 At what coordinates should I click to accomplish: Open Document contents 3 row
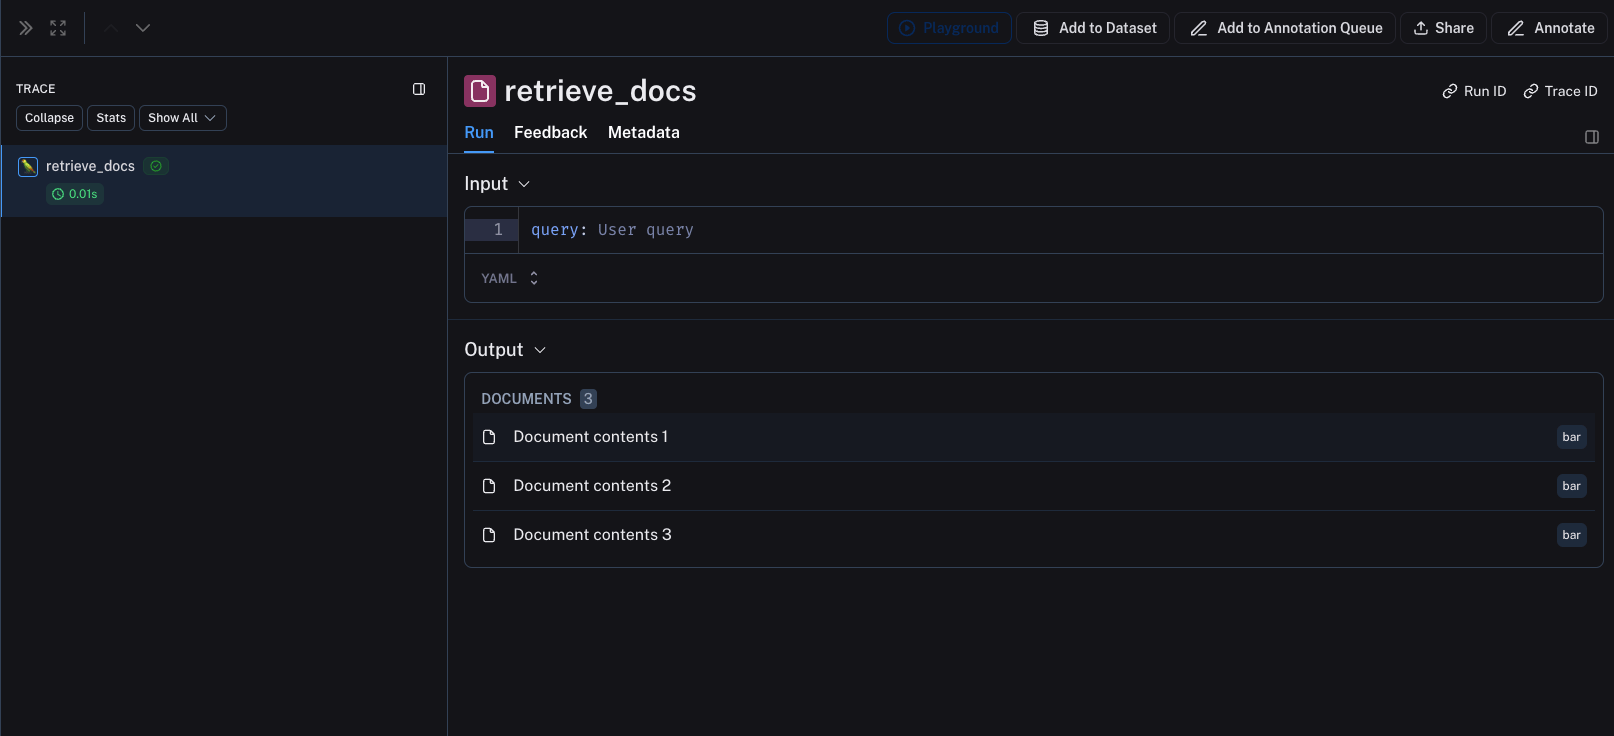coord(1034,535)
